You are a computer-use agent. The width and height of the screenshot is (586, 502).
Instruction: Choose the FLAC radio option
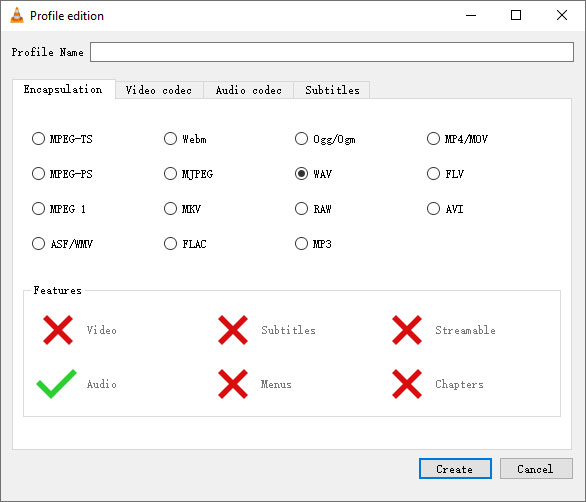pyautogui.click(x=170, y=244)
